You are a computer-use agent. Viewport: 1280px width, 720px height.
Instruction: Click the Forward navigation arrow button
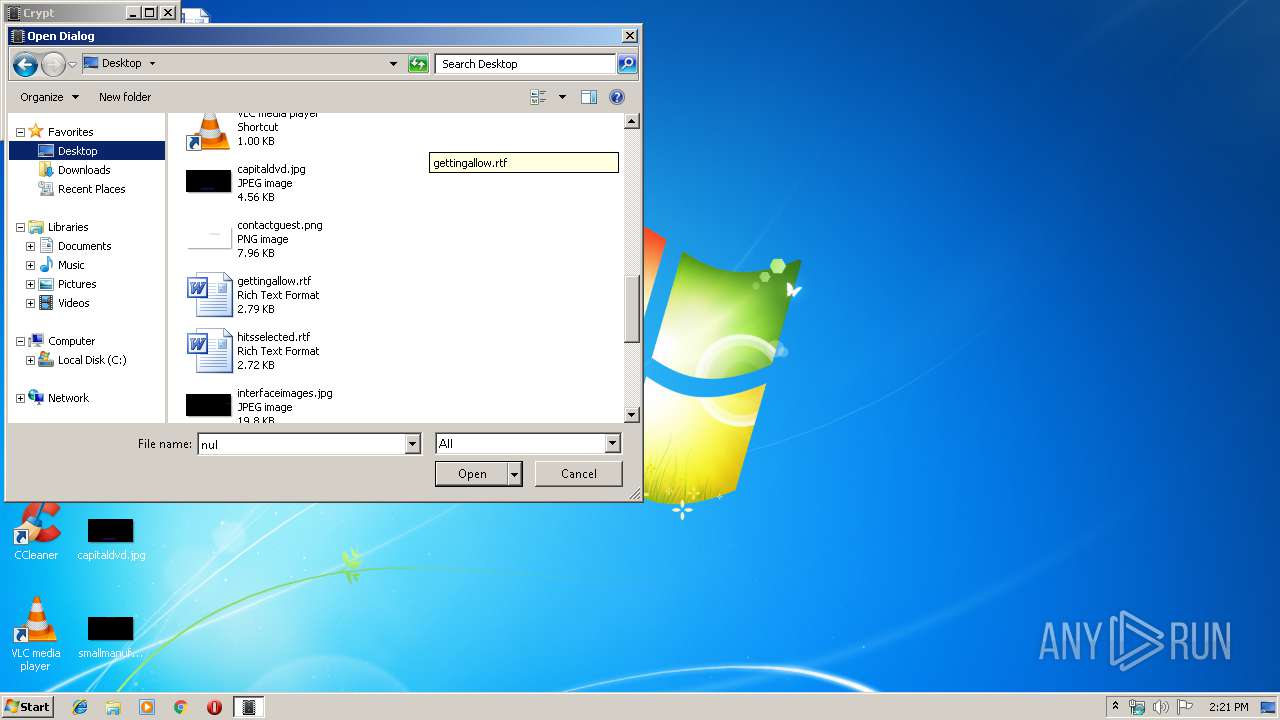coord(53,64)
